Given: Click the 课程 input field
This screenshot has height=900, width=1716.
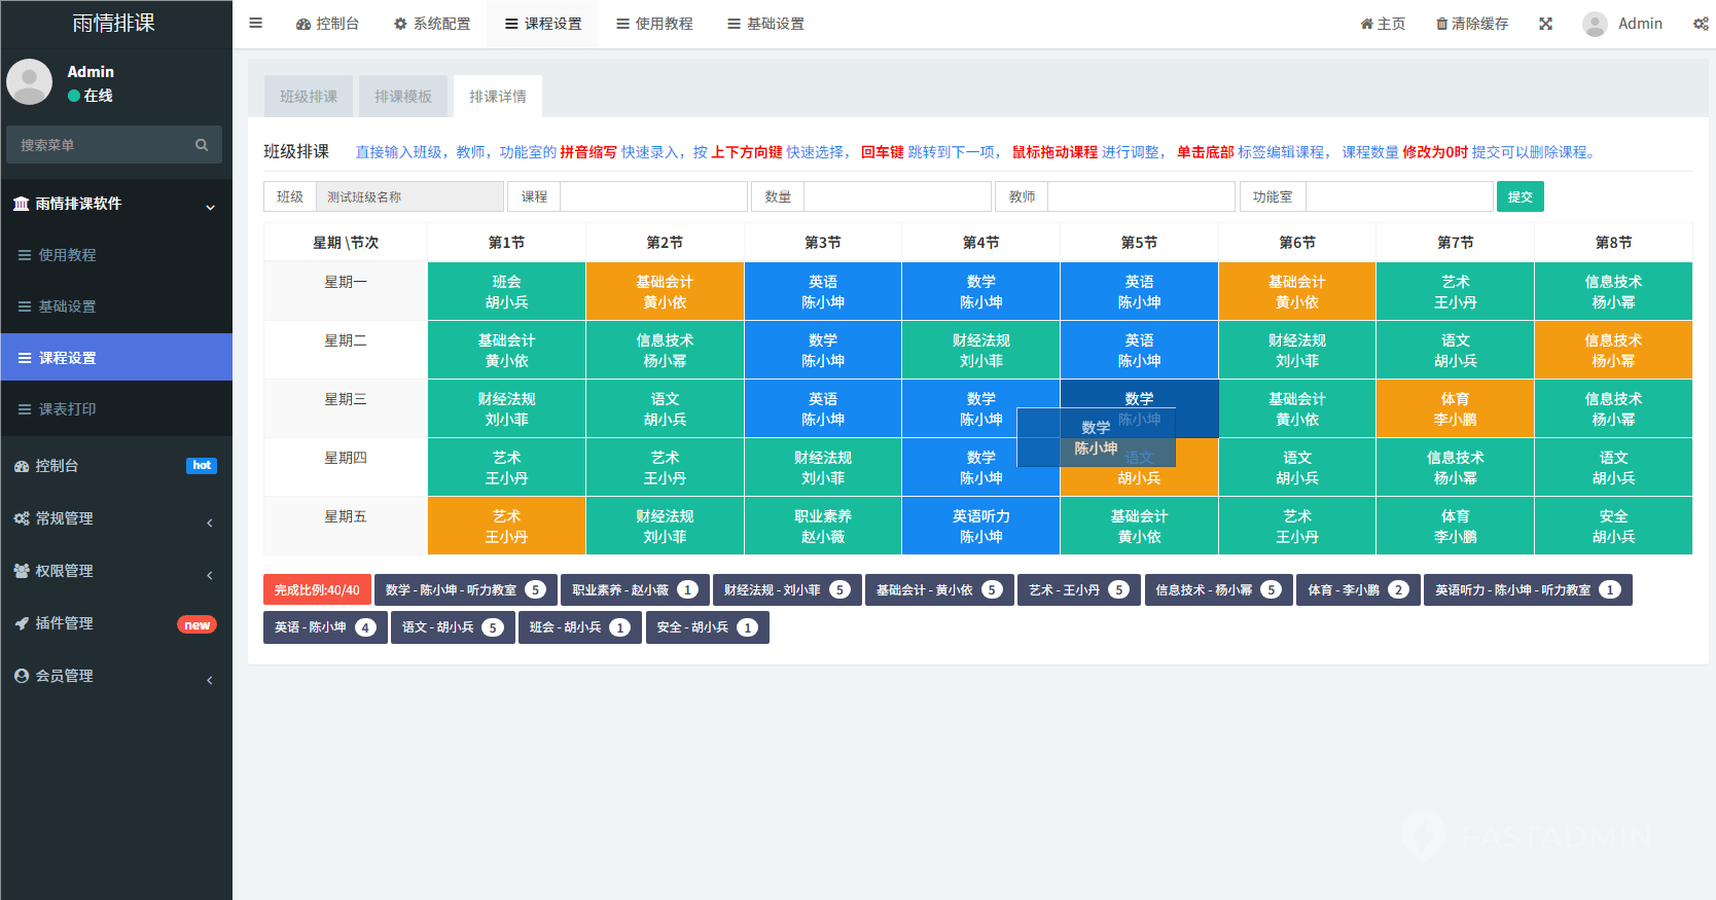Looking at the screenshot, I should click(653, 197).
